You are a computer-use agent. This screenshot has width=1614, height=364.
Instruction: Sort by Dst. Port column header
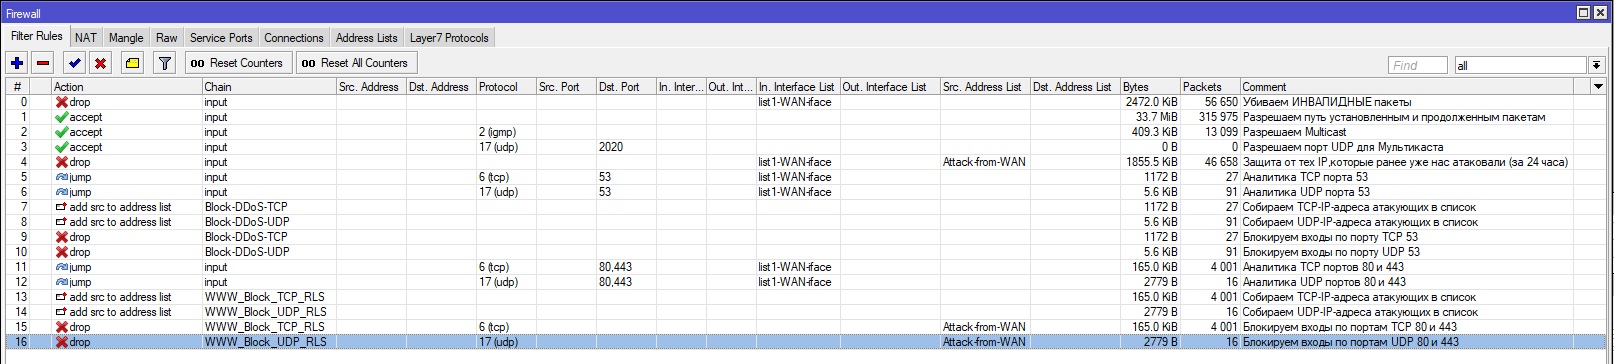[626, 87]
